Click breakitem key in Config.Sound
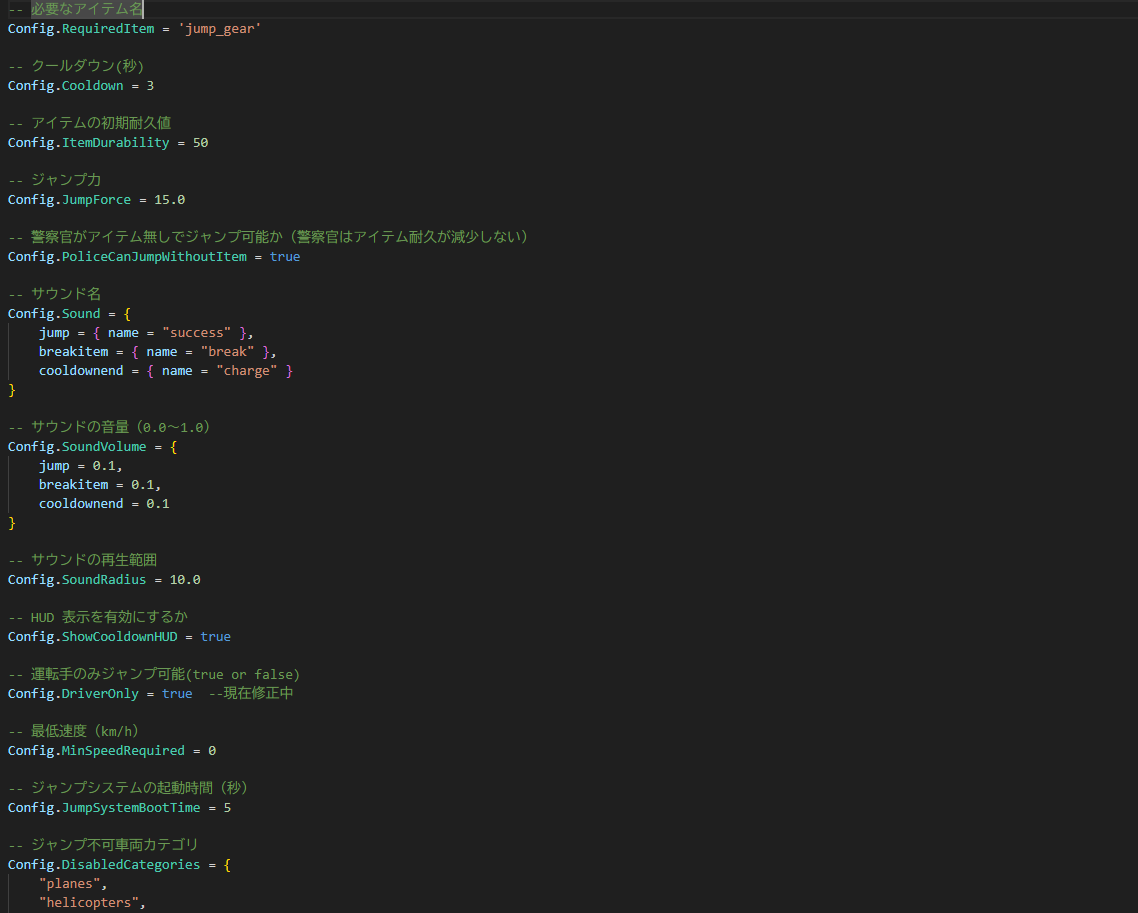Screen dimensions: 1138x913 [73, 352]
